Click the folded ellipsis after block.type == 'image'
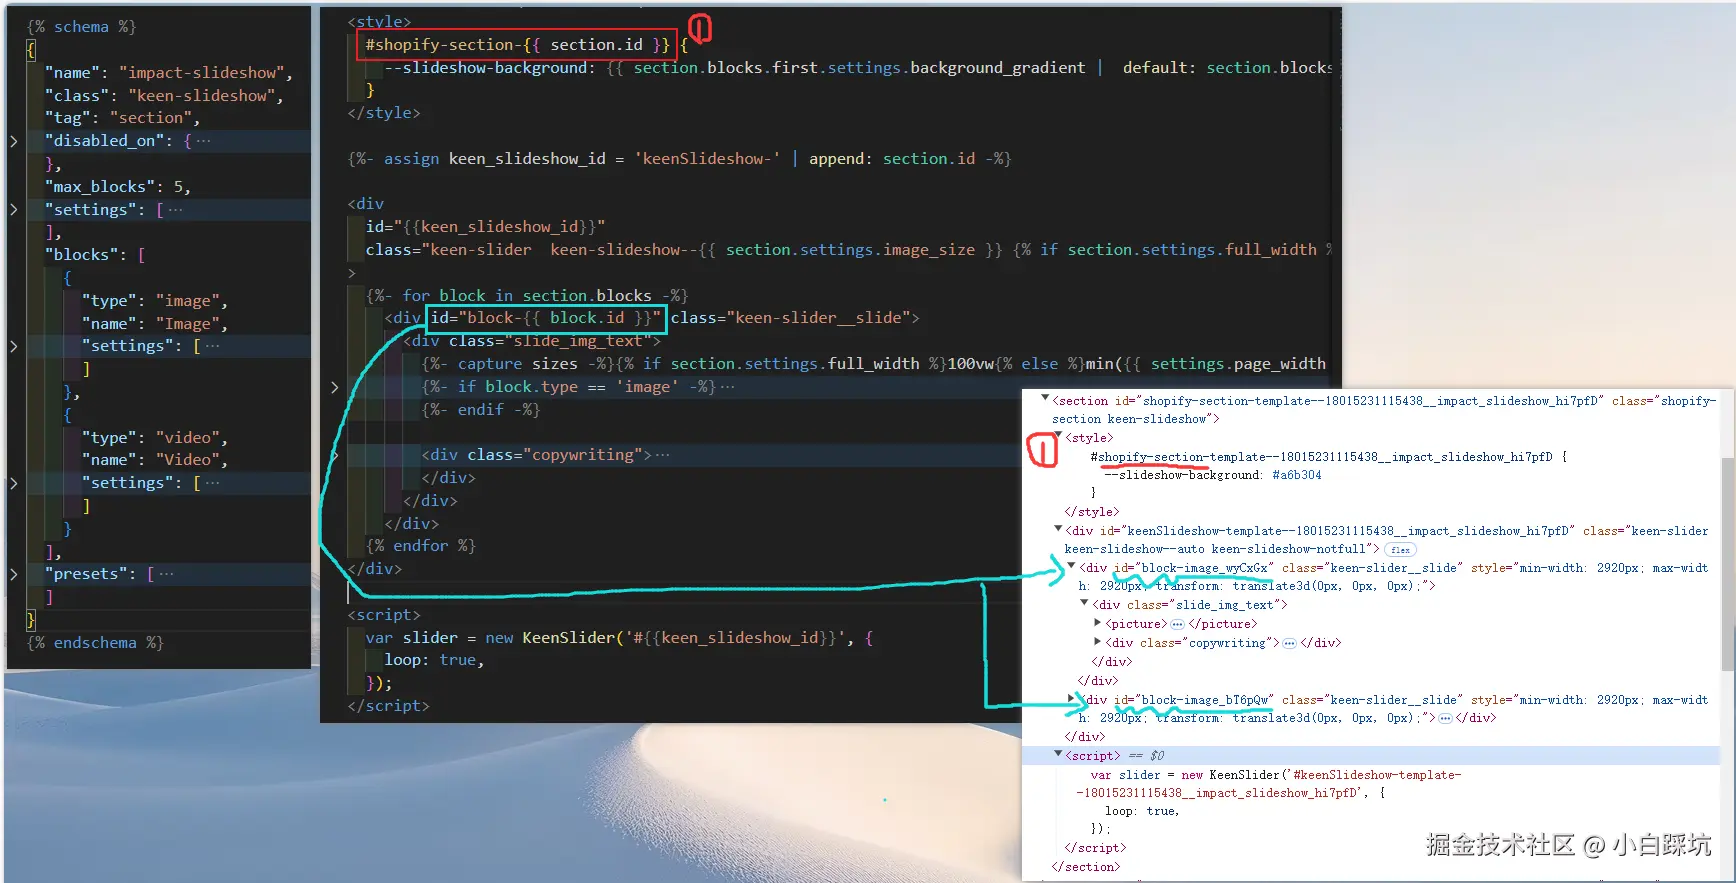1736x883 pixels. pyautogui.click(x=727, y=387)
